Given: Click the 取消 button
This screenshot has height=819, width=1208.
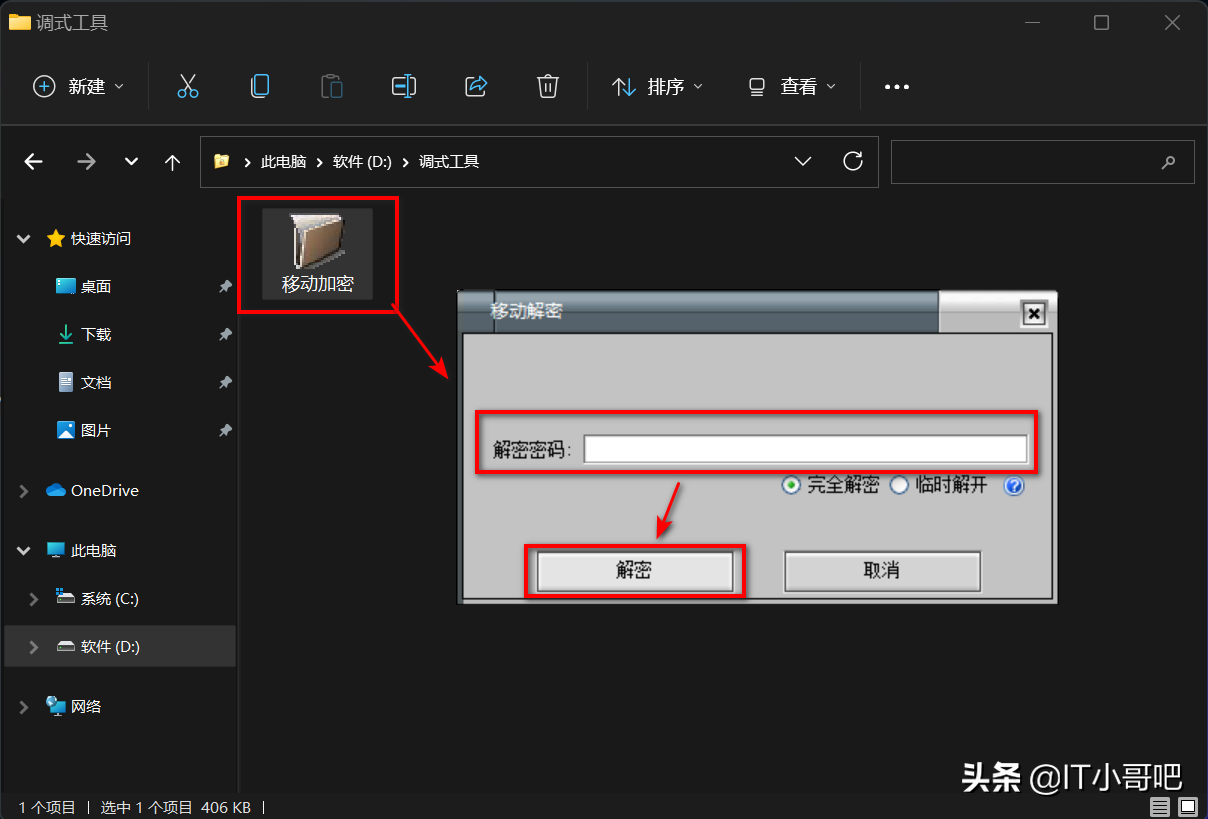Looking at the screenshot, I should tap(881, 570).
